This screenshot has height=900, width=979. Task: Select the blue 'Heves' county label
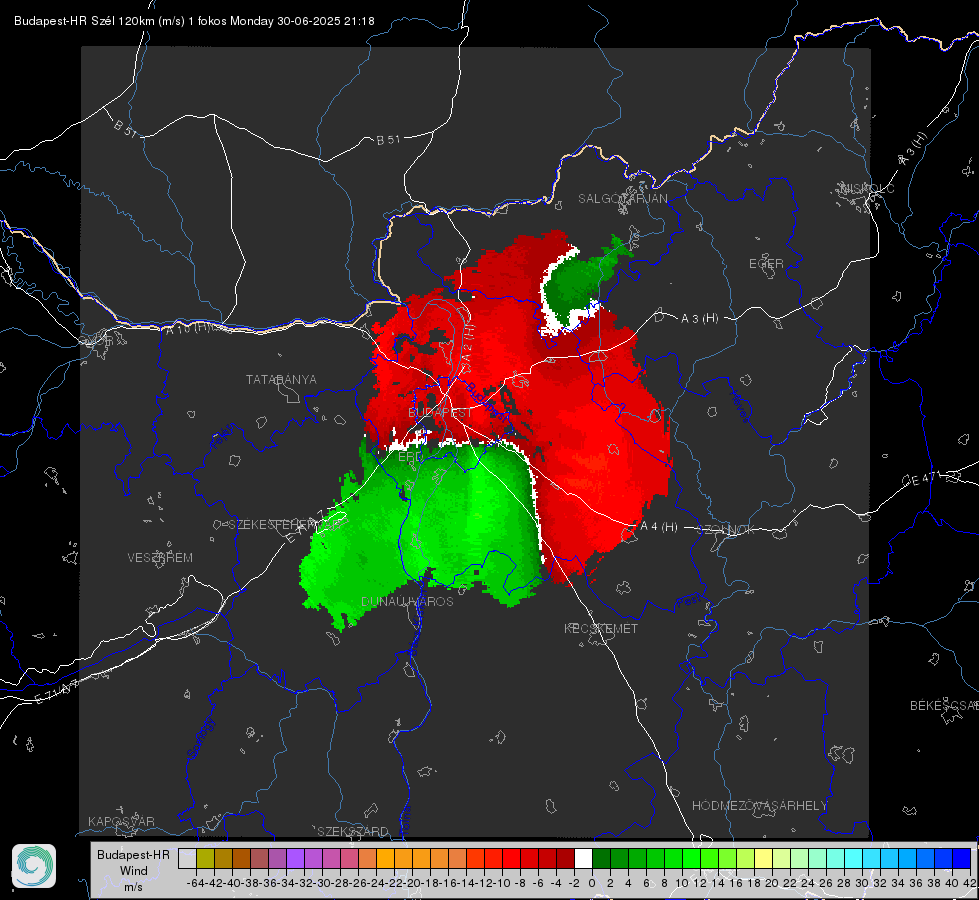point(739,407)
